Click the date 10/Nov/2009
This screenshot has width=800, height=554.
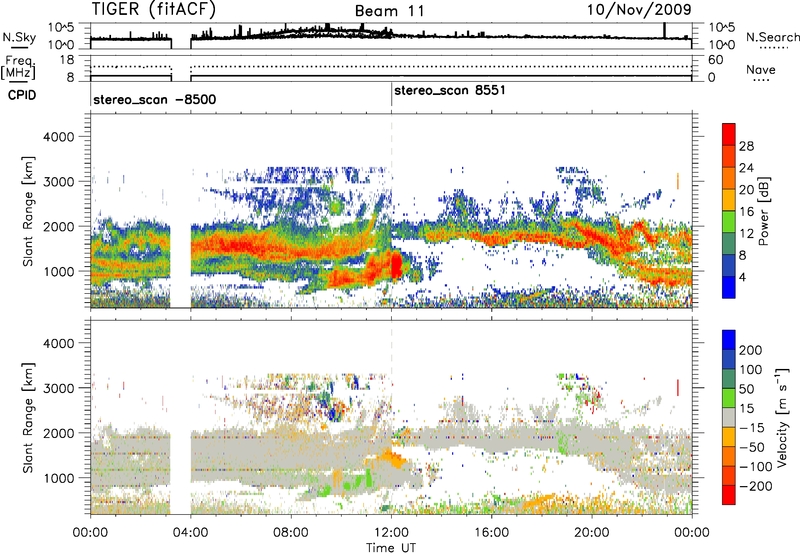(639, 9)
